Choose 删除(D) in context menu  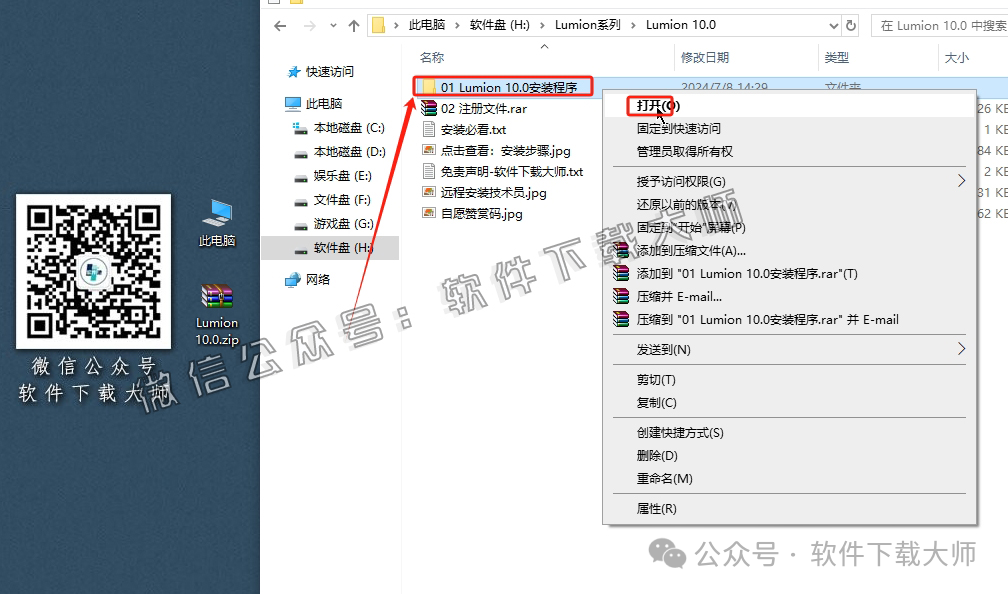coord(657,456)
